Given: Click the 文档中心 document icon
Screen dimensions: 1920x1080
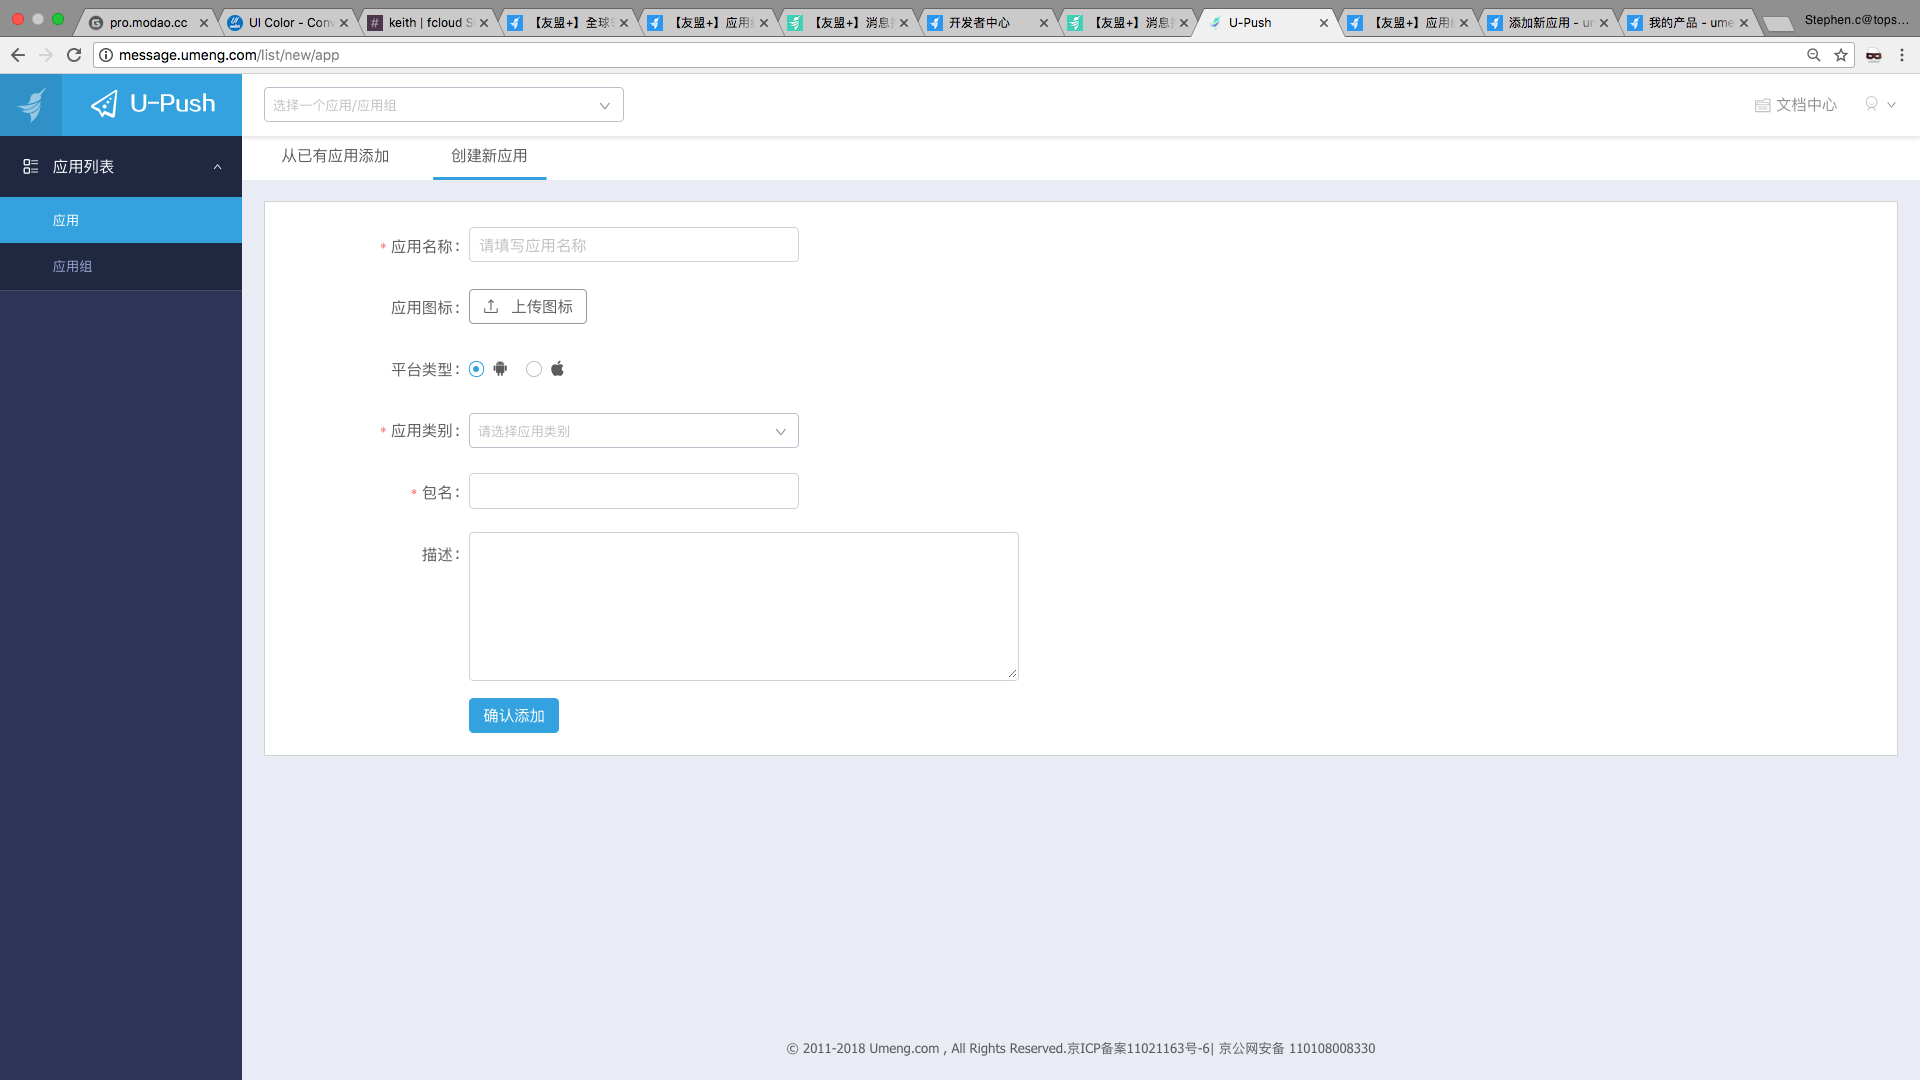Looking at the screenshot, I should coord(1762,105).
